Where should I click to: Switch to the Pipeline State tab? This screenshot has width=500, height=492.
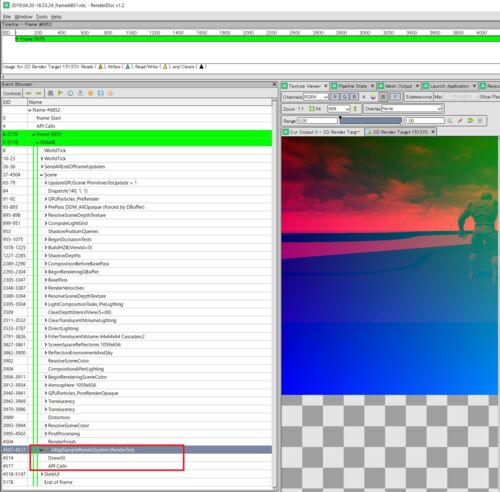click(x=352, y=86)
